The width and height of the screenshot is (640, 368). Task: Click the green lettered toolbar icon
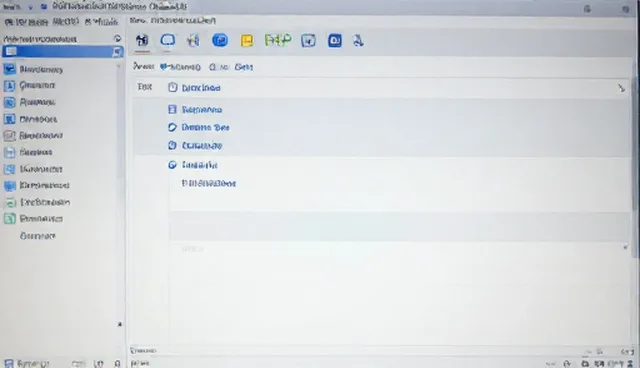(278, 40)
